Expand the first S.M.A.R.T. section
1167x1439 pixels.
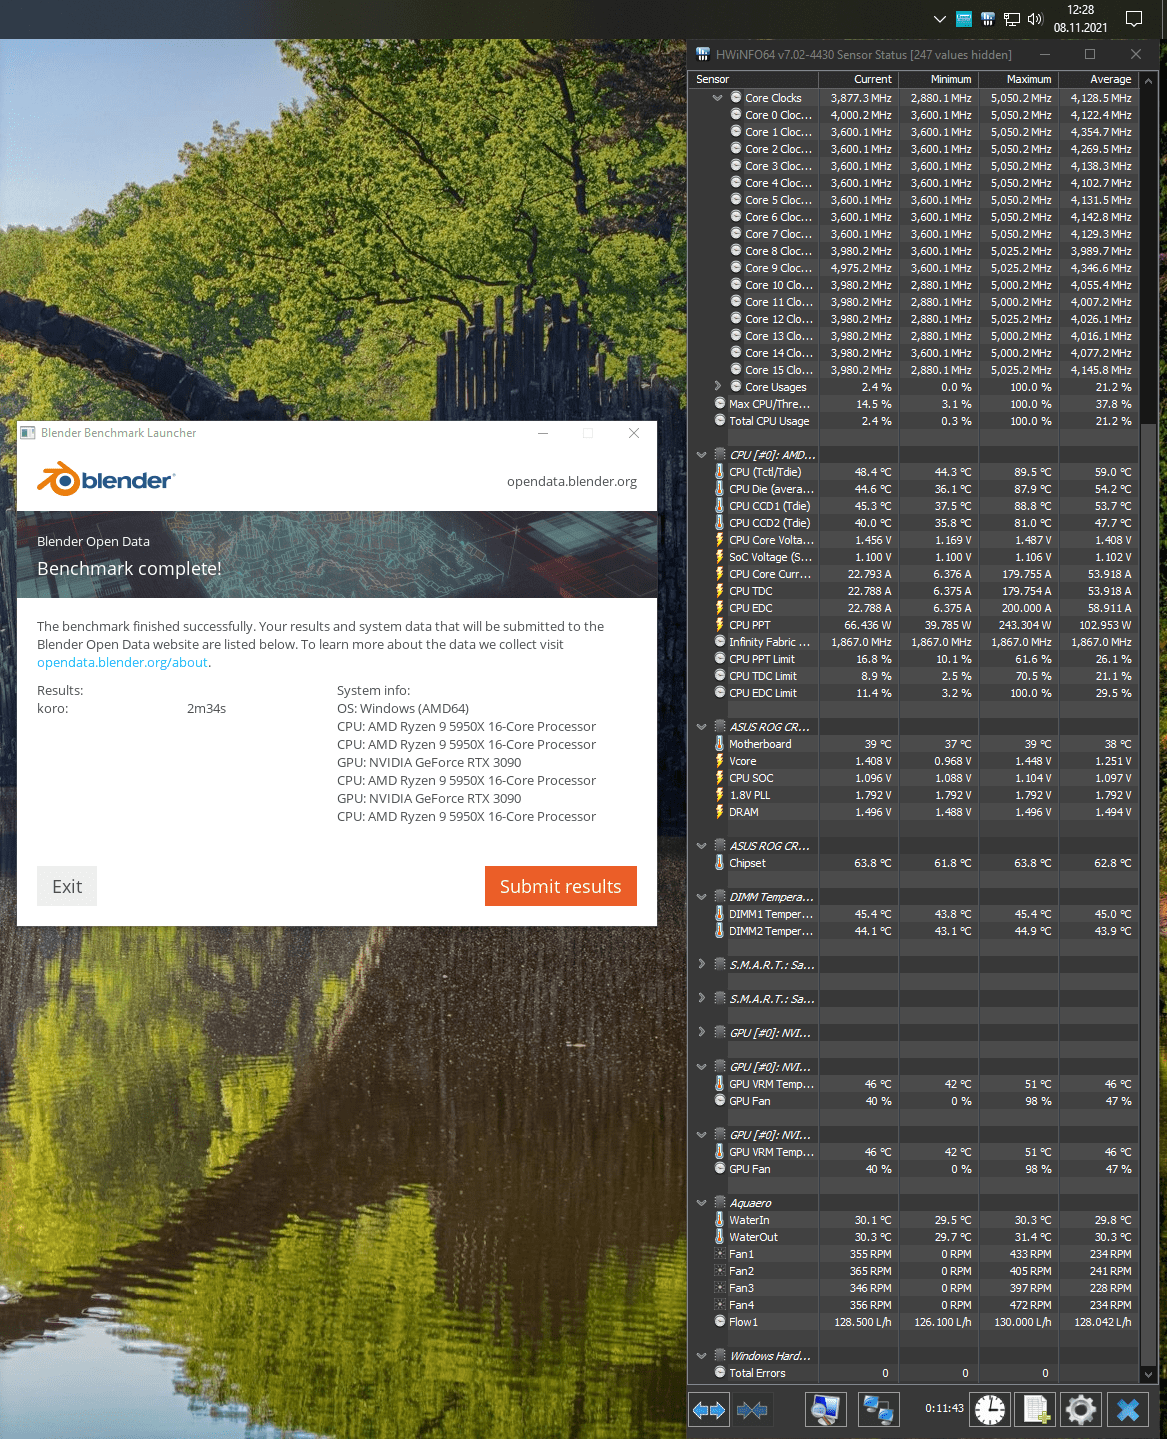[702, 964]
